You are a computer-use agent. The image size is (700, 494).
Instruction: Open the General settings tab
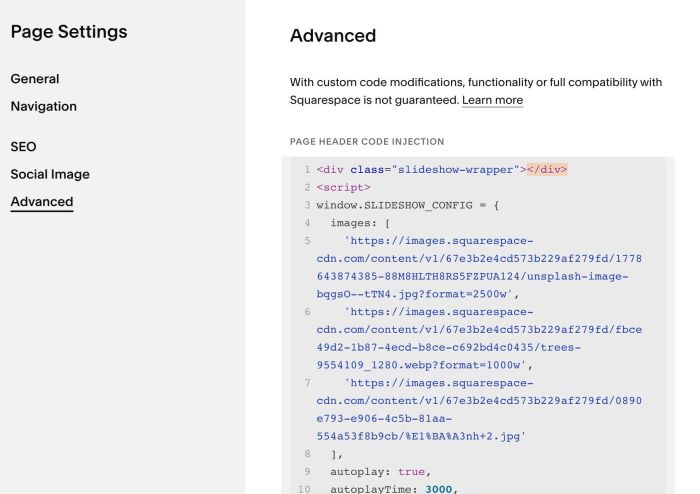(35, 79)
